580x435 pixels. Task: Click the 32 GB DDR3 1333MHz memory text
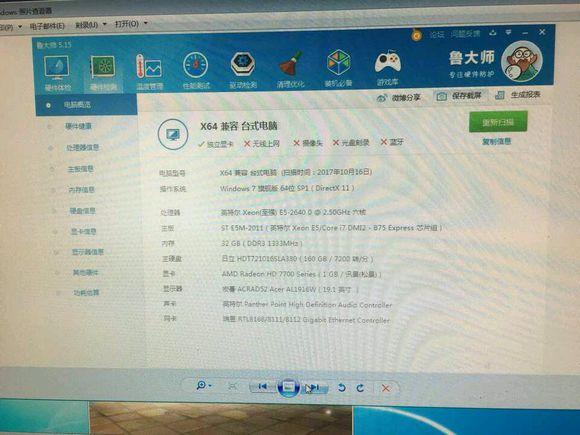click(262, 243)
